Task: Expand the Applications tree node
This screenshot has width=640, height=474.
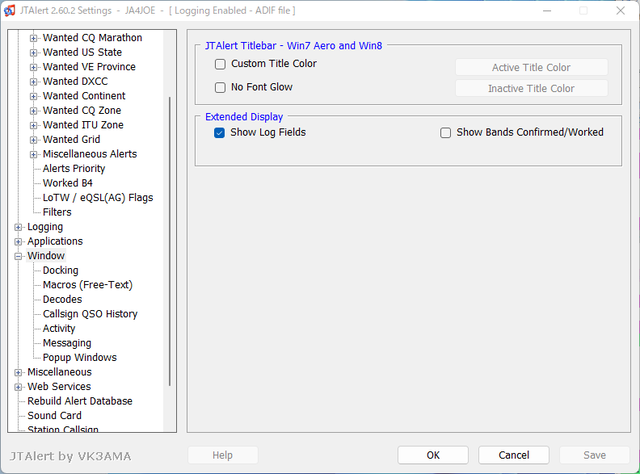Action: point(18,242)
